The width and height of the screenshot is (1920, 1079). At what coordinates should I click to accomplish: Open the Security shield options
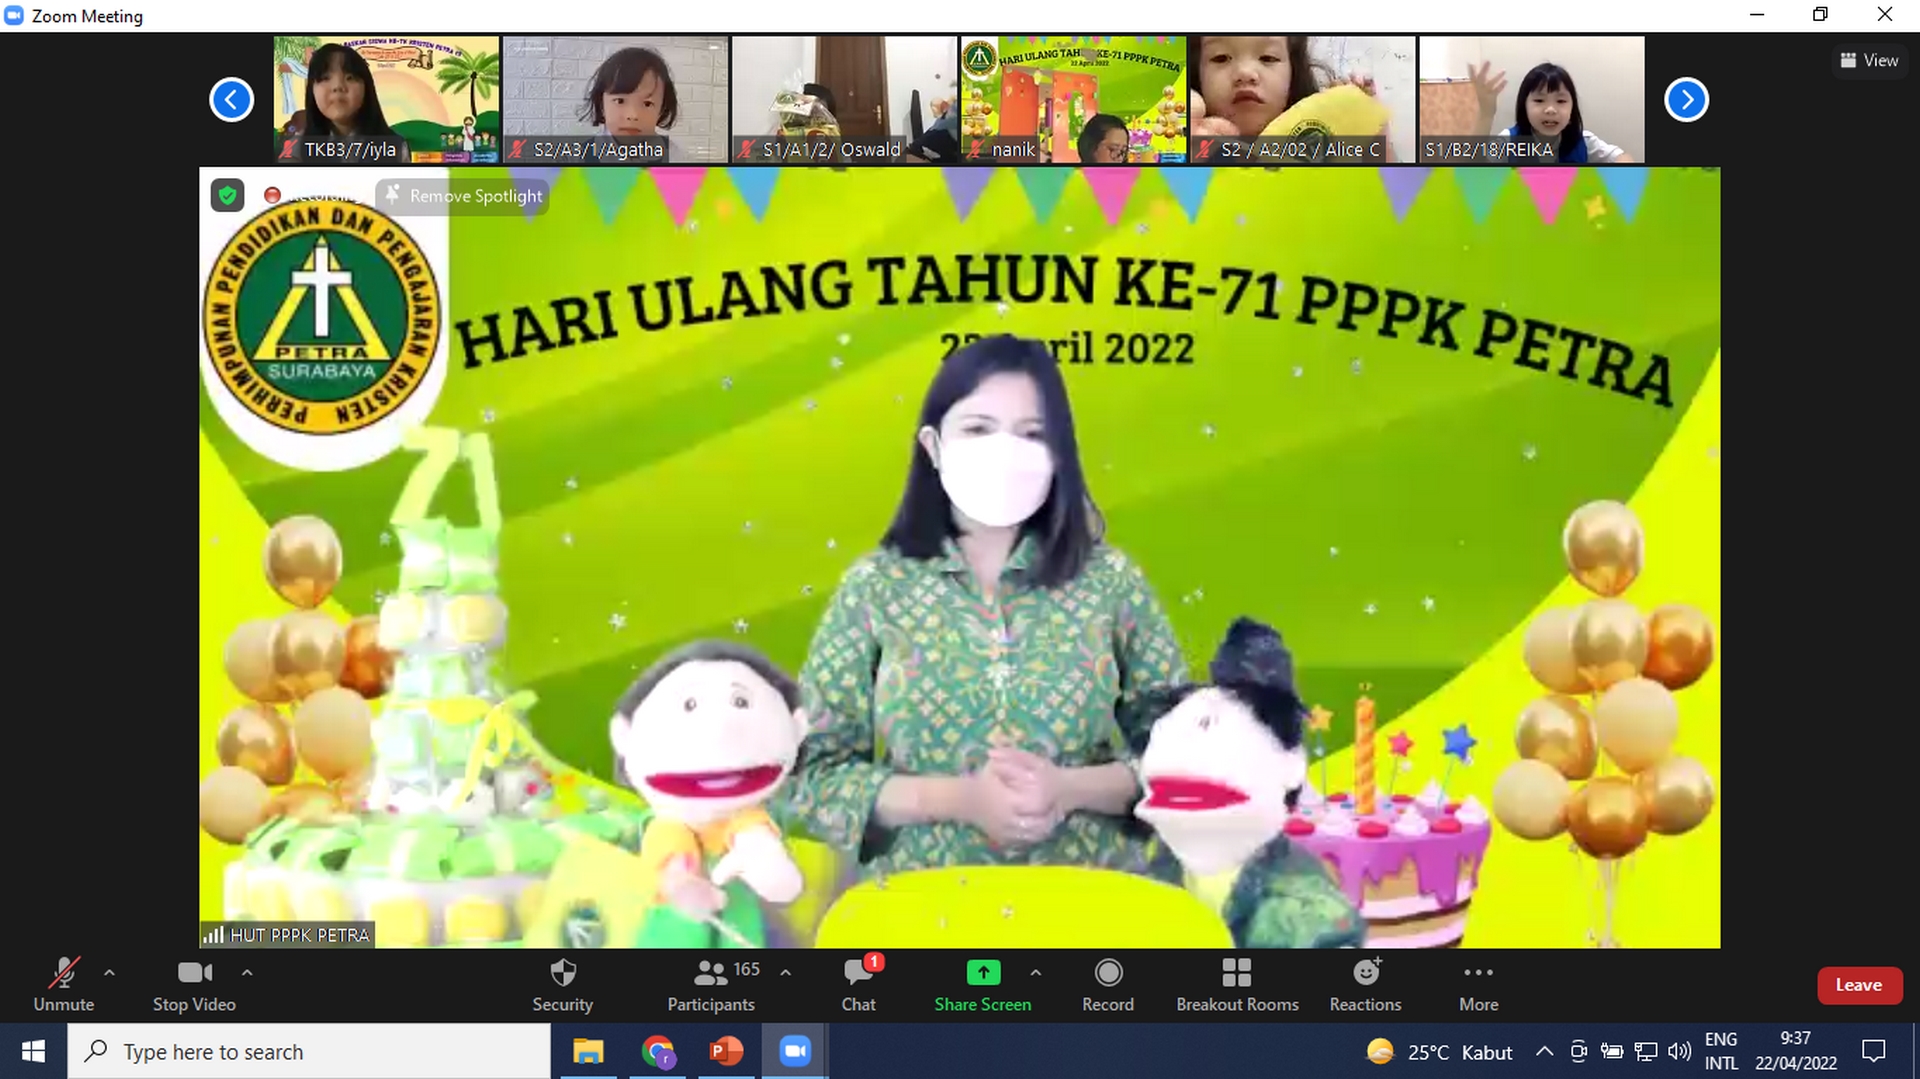click(x=562, y=985)
